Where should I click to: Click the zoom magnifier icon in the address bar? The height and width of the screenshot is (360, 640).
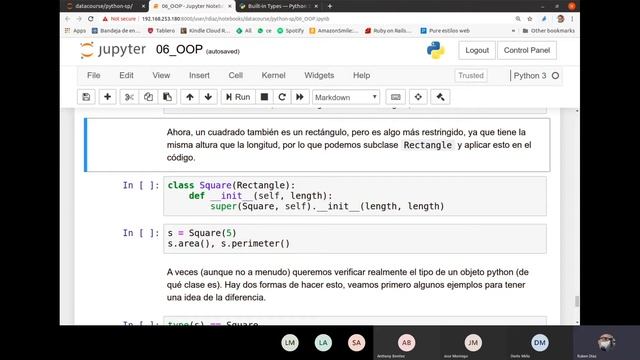[518, 19]
